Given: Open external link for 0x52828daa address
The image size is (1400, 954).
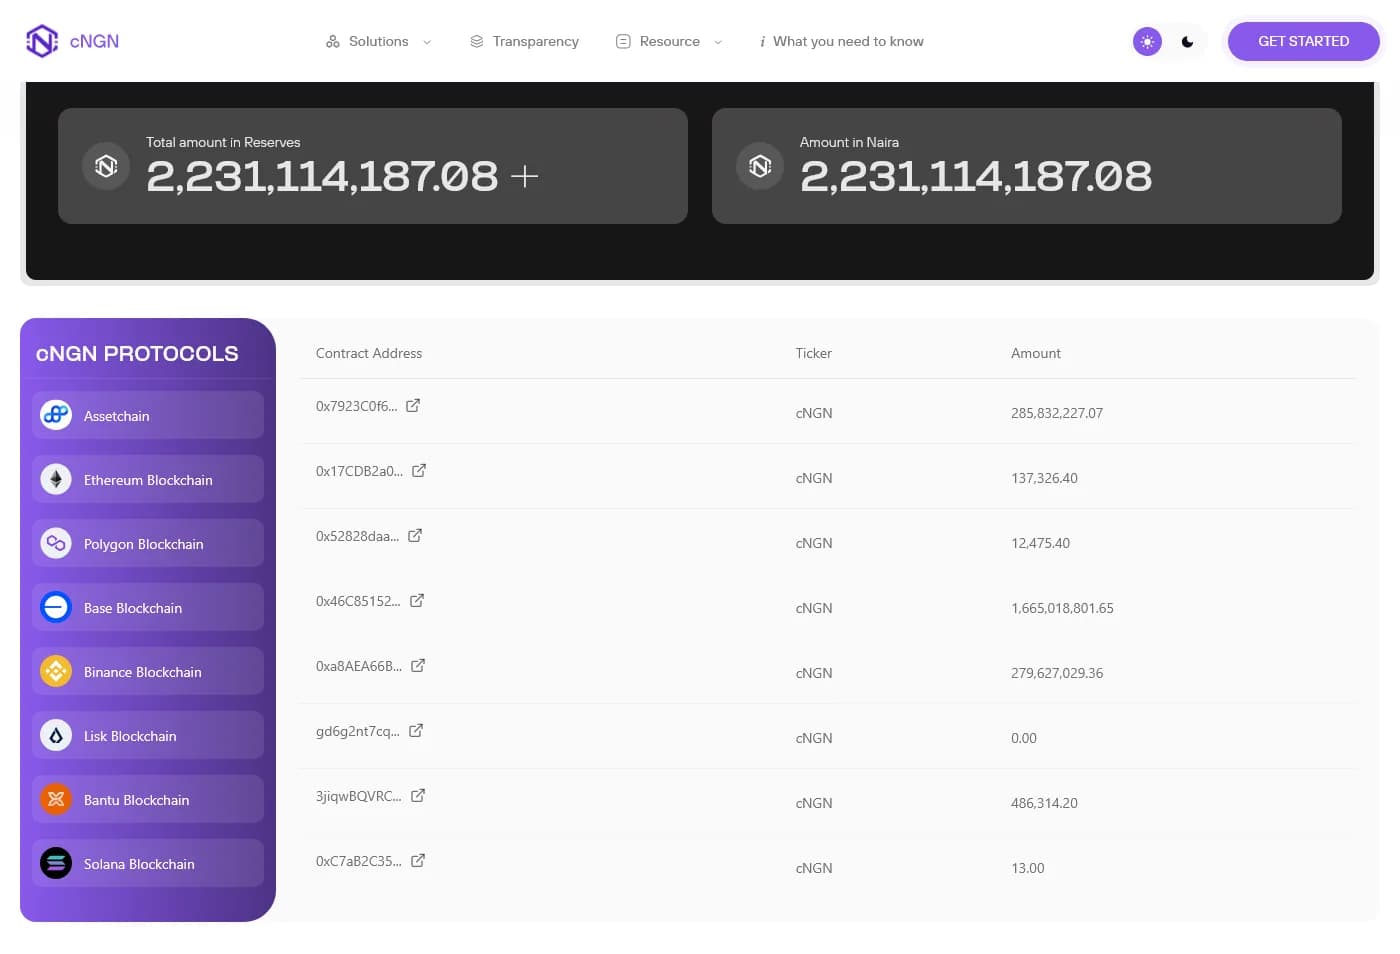Looking at the screenshot, I should [415, 535].
